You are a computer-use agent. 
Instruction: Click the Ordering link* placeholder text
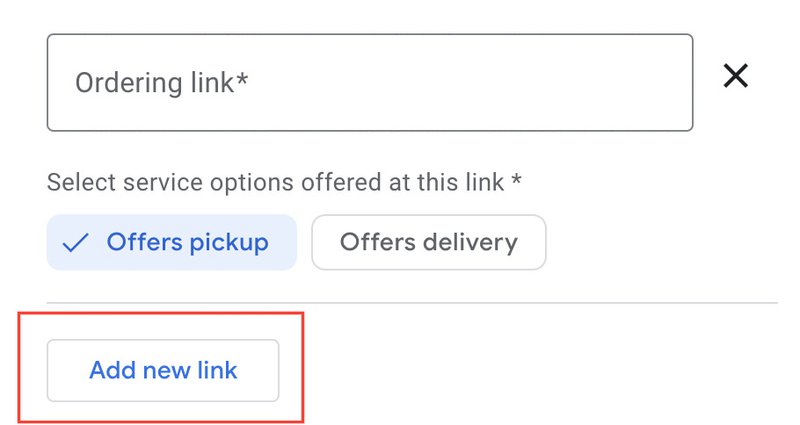pos(161,83)
